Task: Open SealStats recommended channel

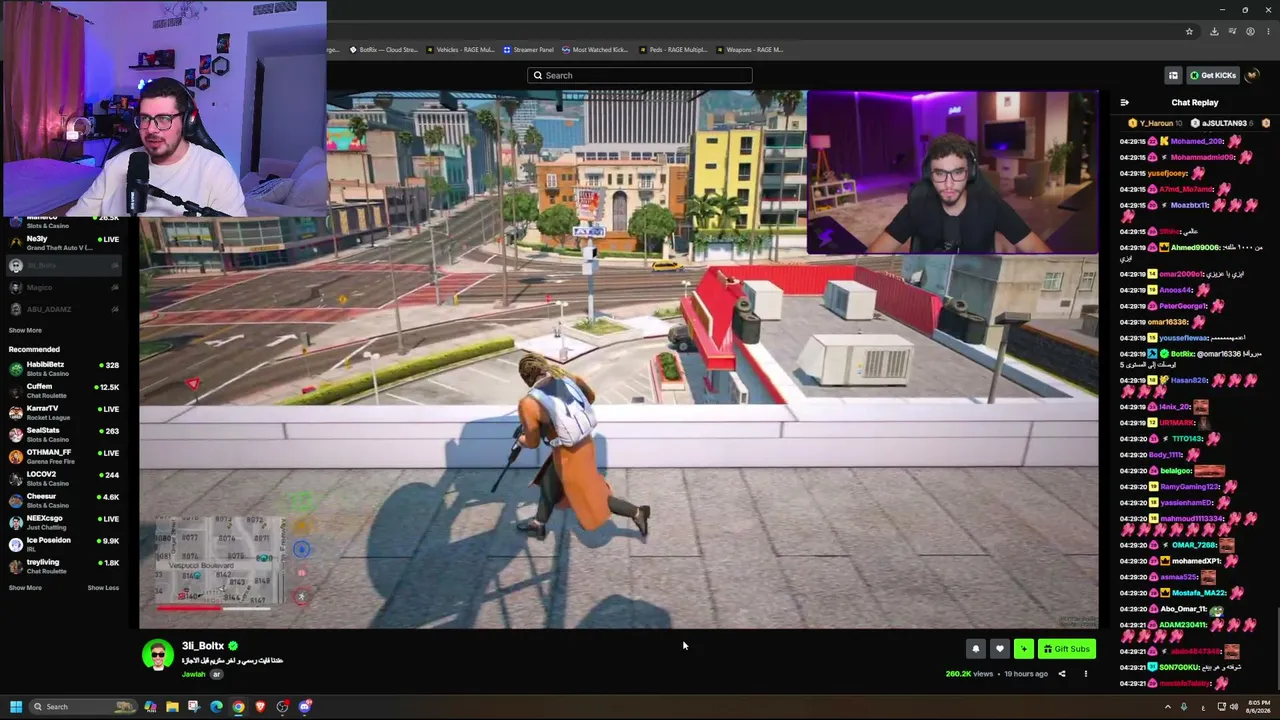Action: pyautogui.click(x=64, y=434)
